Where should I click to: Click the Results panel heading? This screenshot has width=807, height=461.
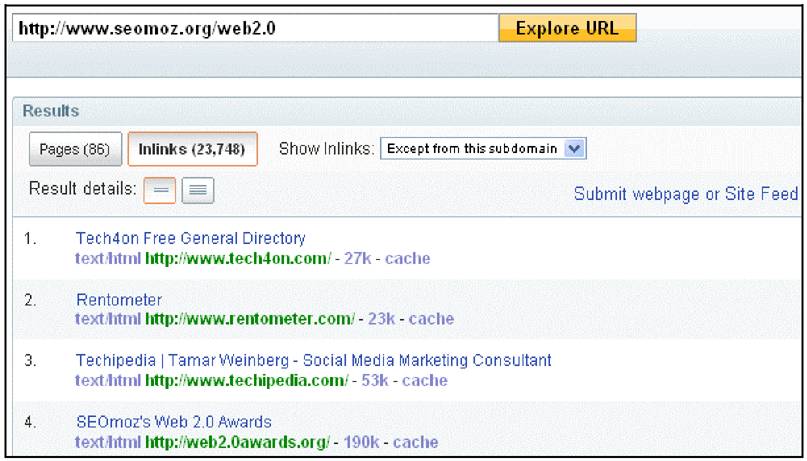(x=51, y=111)
